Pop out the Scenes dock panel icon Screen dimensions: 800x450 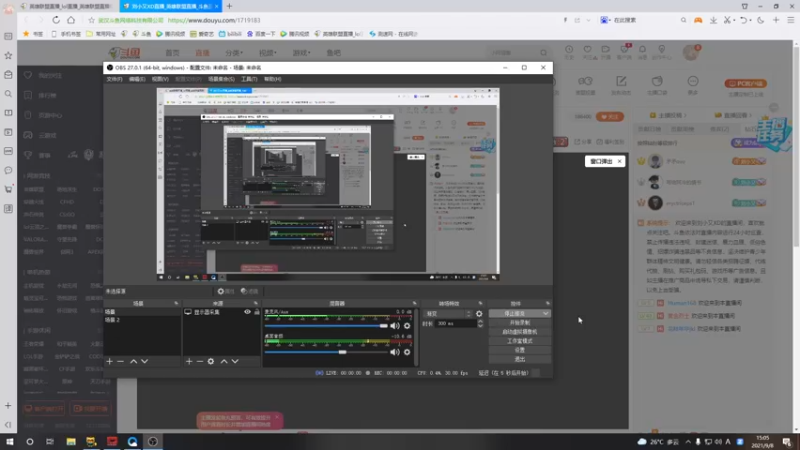pos(176,303)
